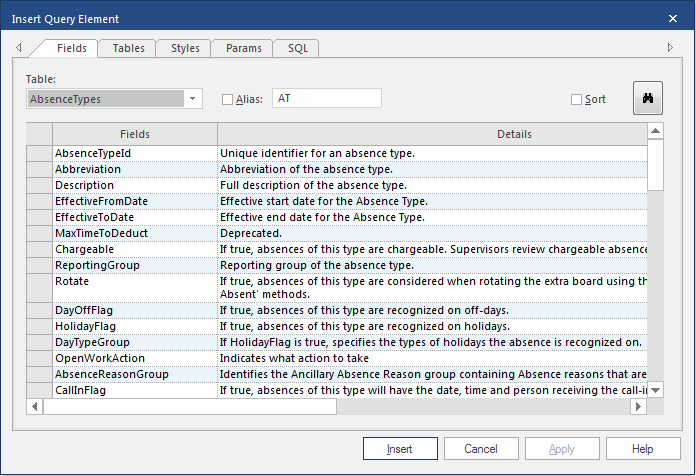
Task: Enable the Sort checkbox
Action: pos(576,99)
